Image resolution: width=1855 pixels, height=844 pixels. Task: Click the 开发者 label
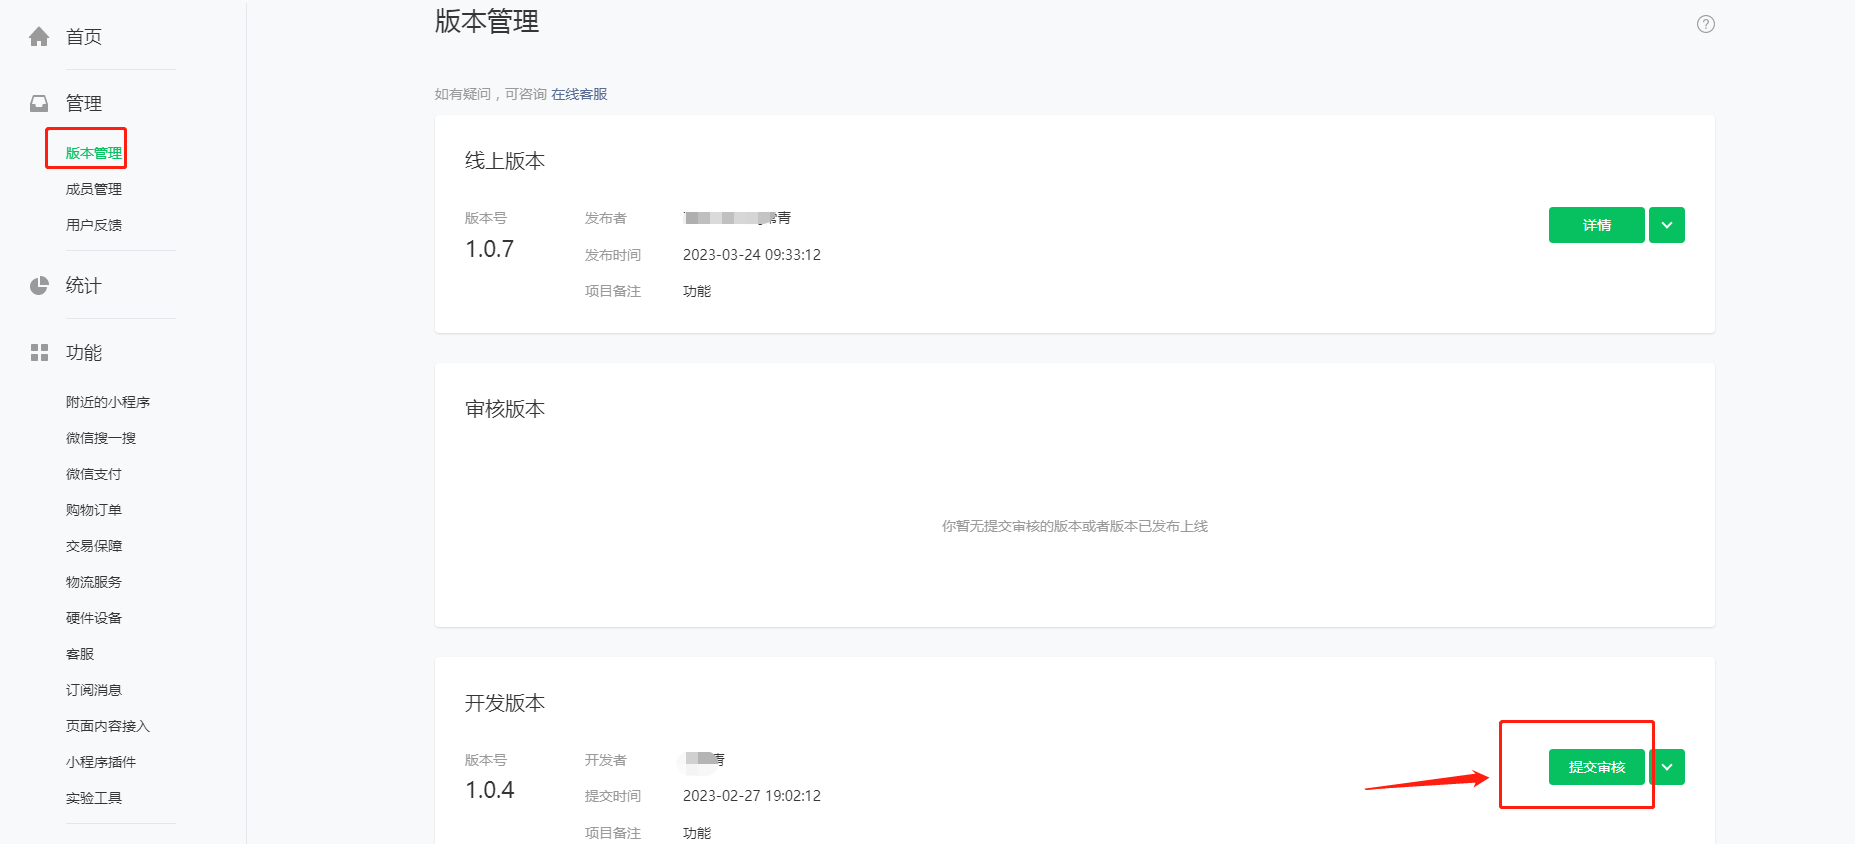pos(606,760)
